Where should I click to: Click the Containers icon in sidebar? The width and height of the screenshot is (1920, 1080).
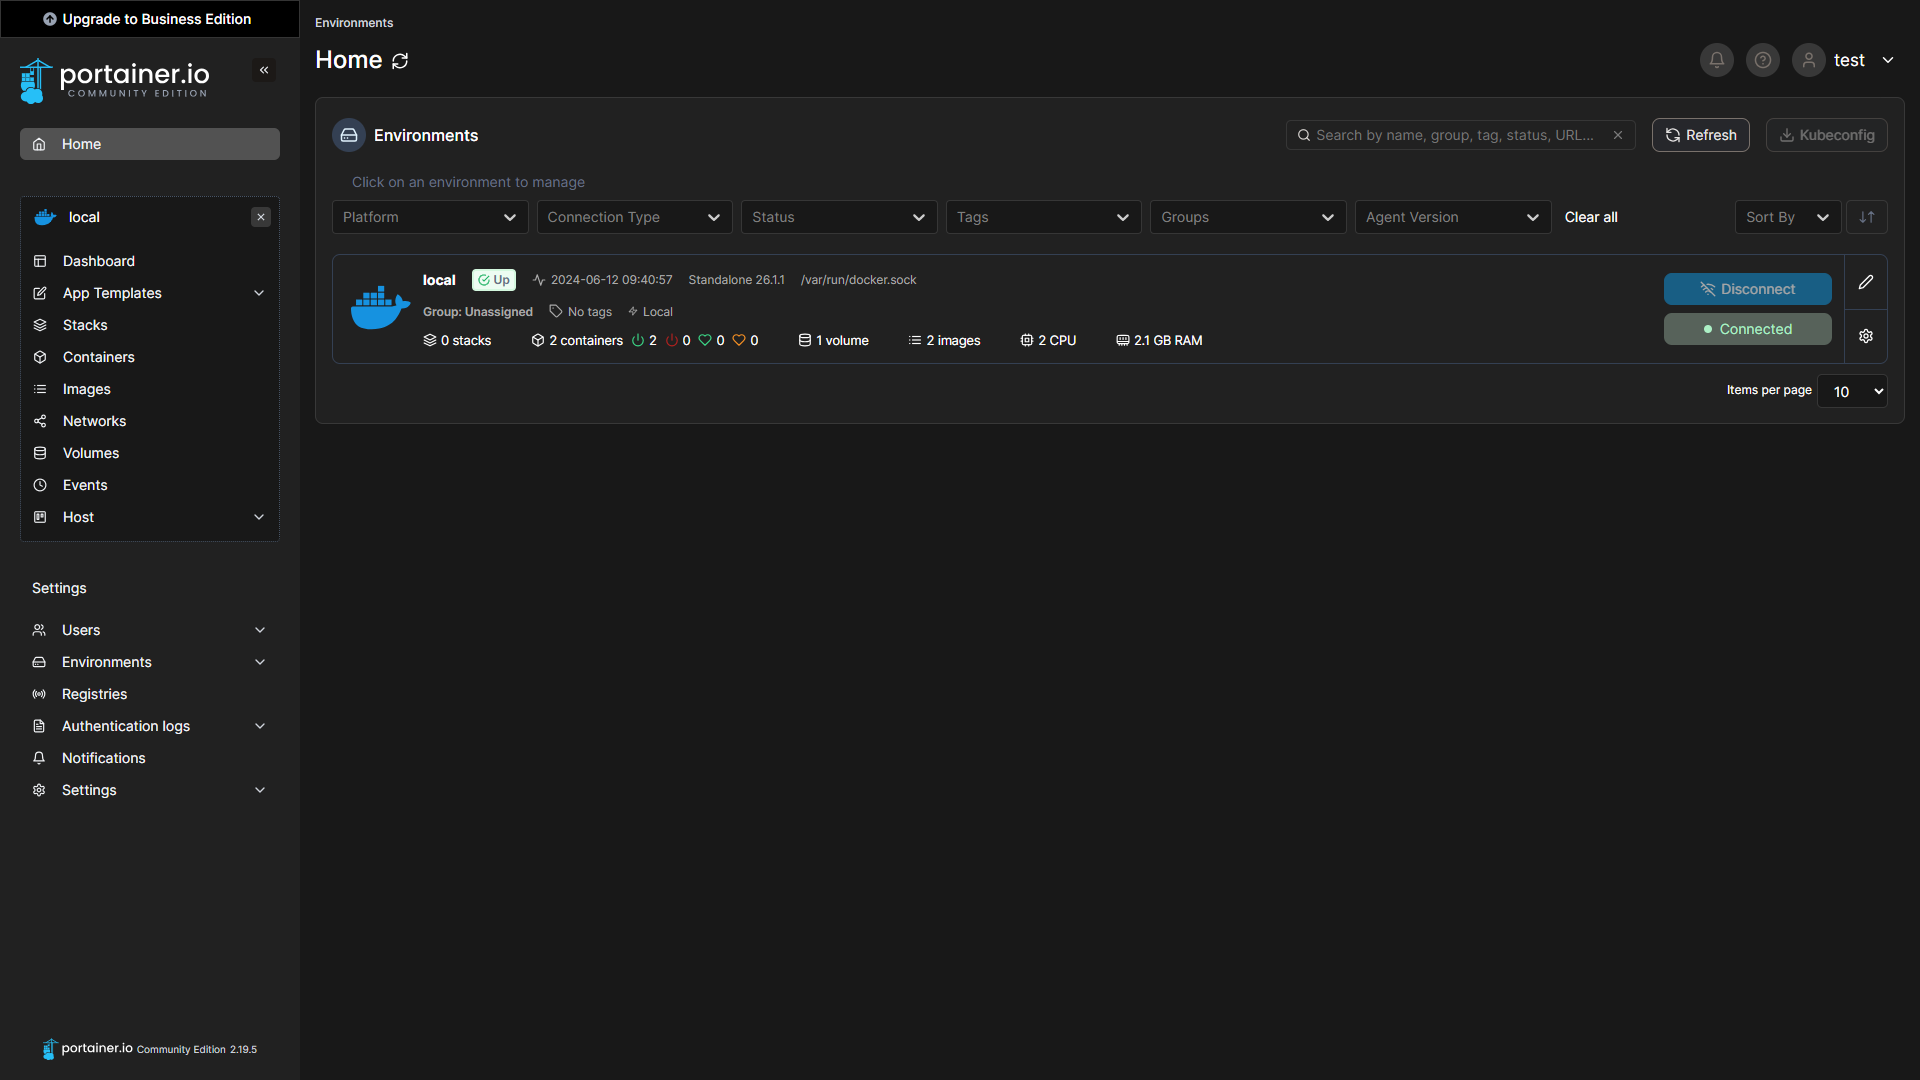(x=41, y=356)
